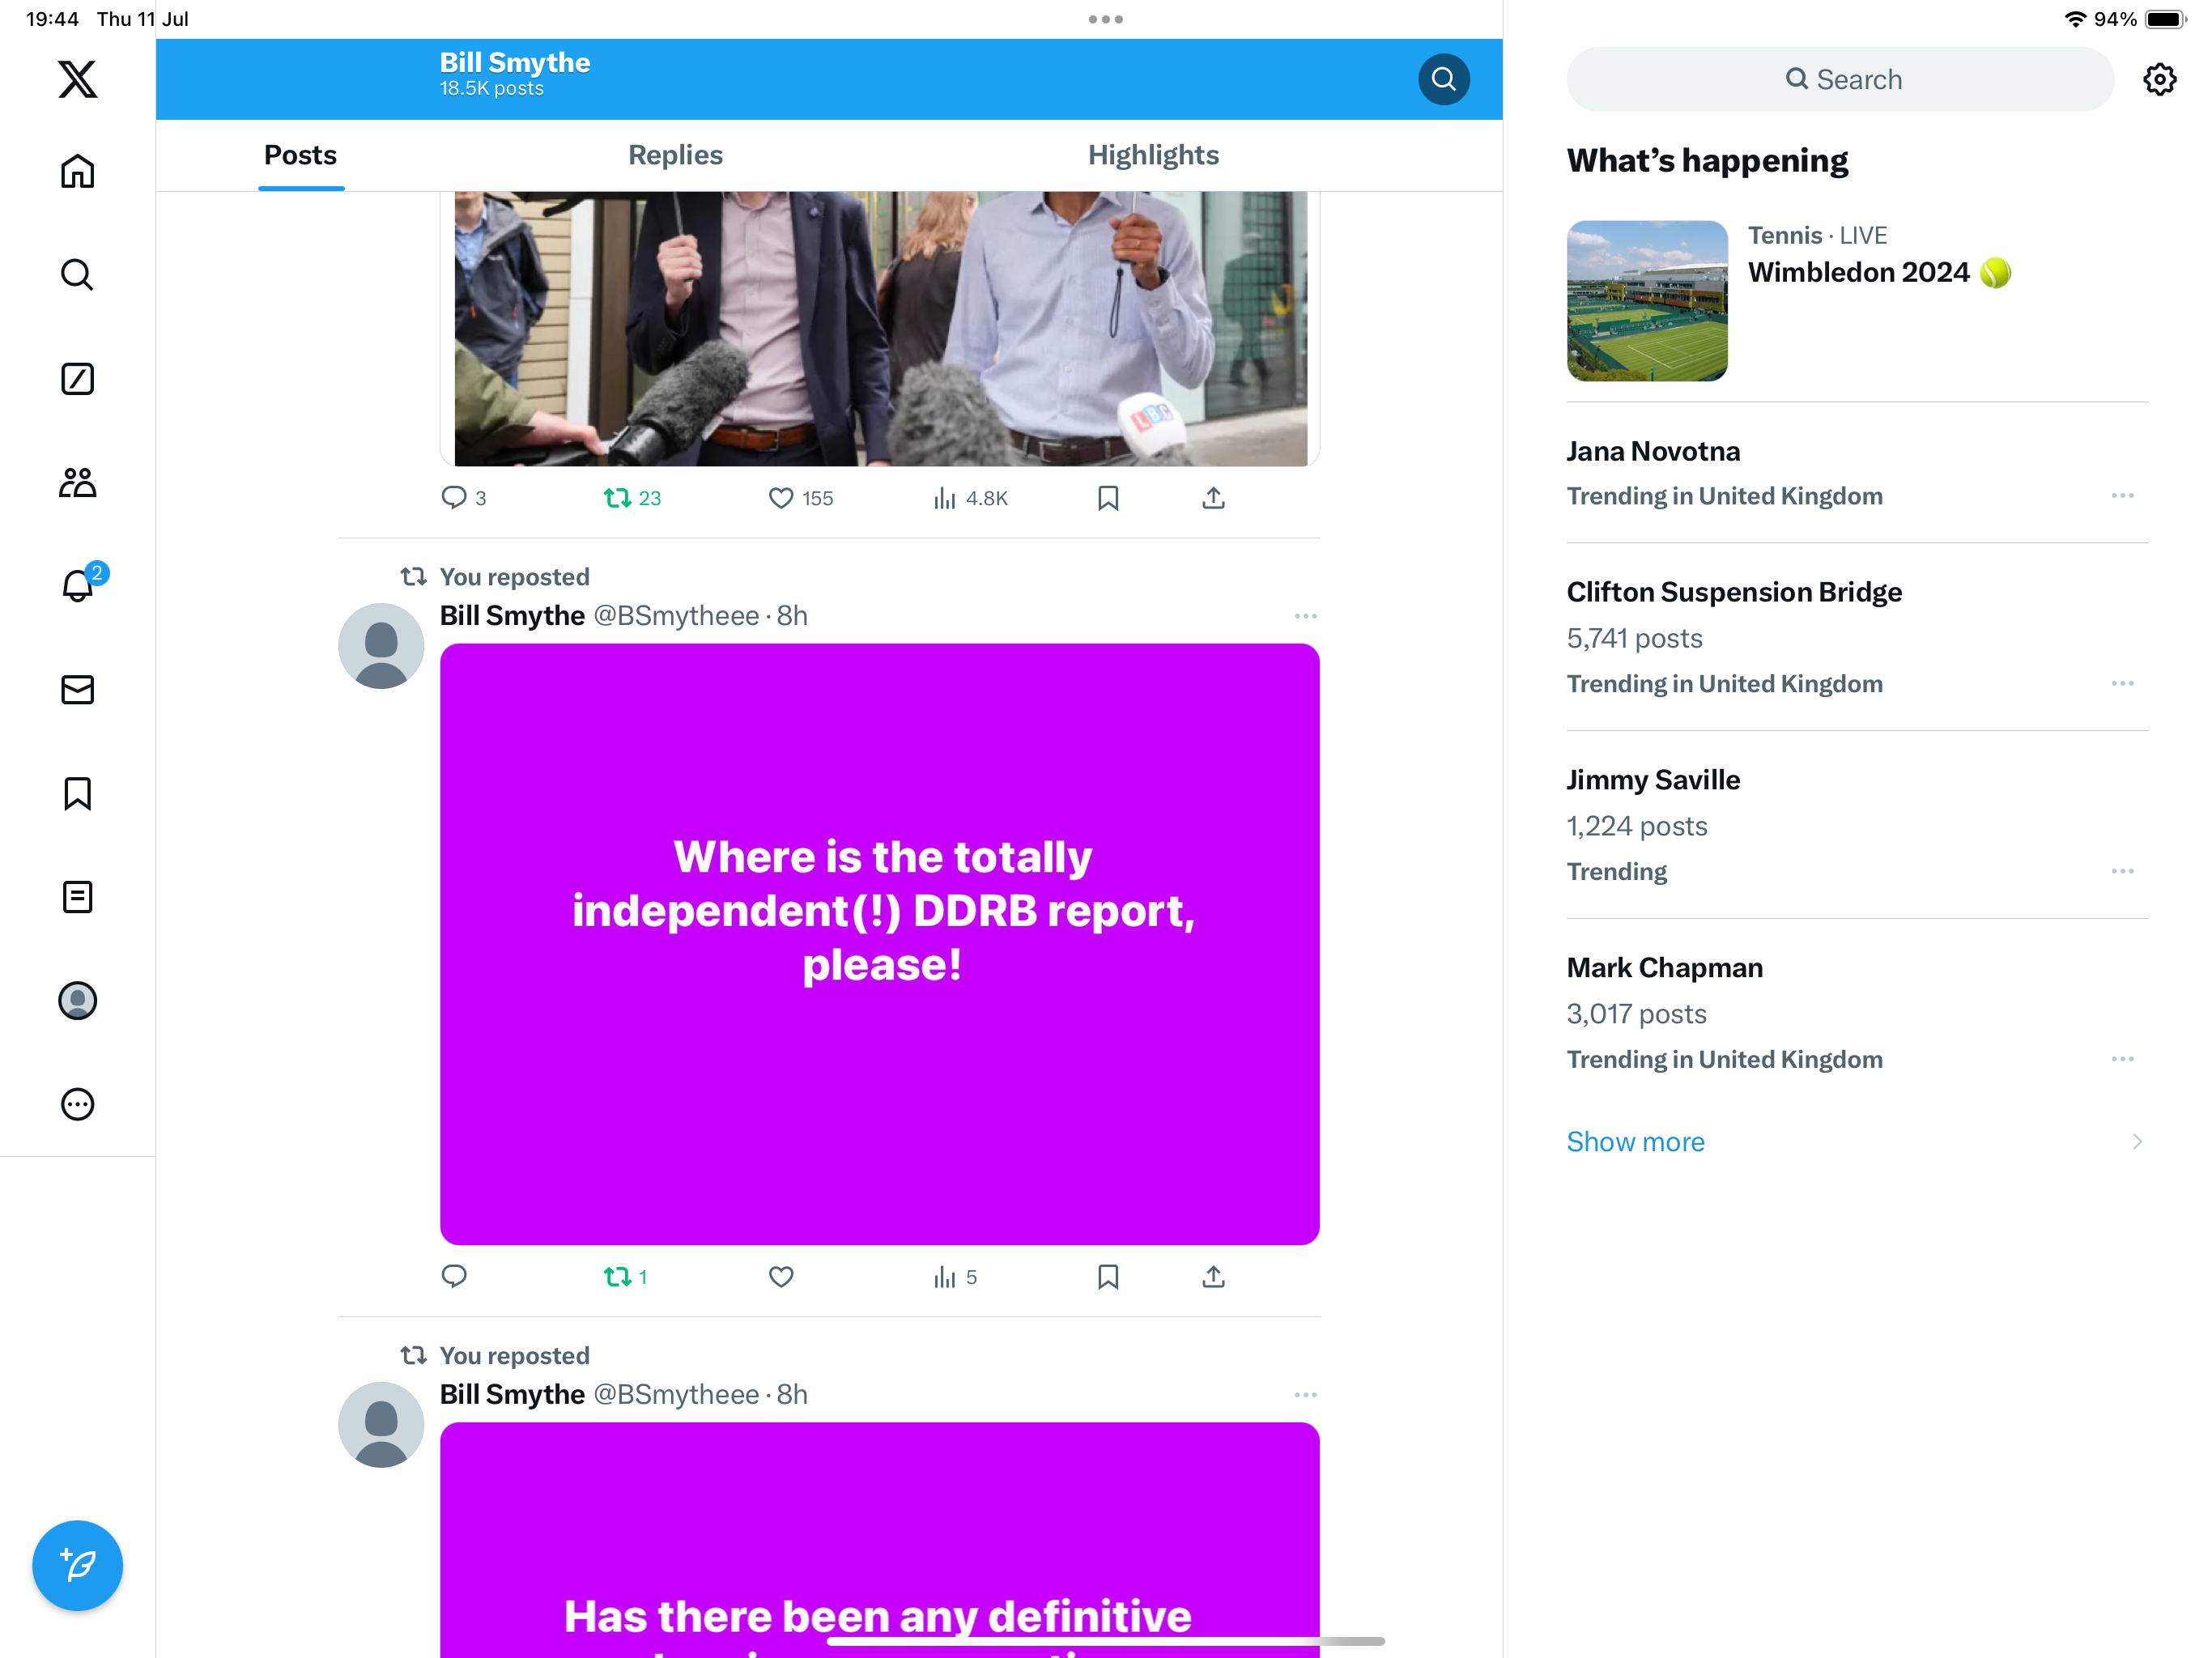Screen dimensions: 2212x1658
Task: Open Messages envelope icon
Action: coord(77,690)
